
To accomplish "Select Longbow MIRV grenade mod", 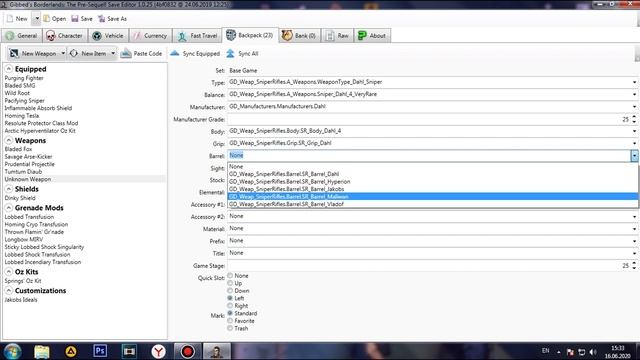I will point(24,240).
